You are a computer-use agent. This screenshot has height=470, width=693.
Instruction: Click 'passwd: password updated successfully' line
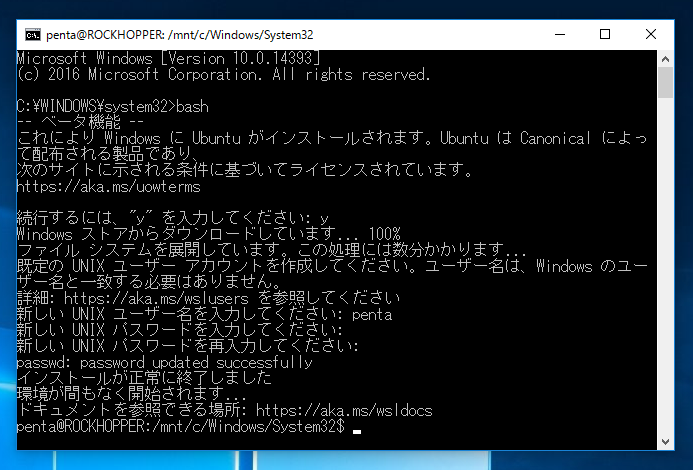pyautogui.click(x=164, y=363)
